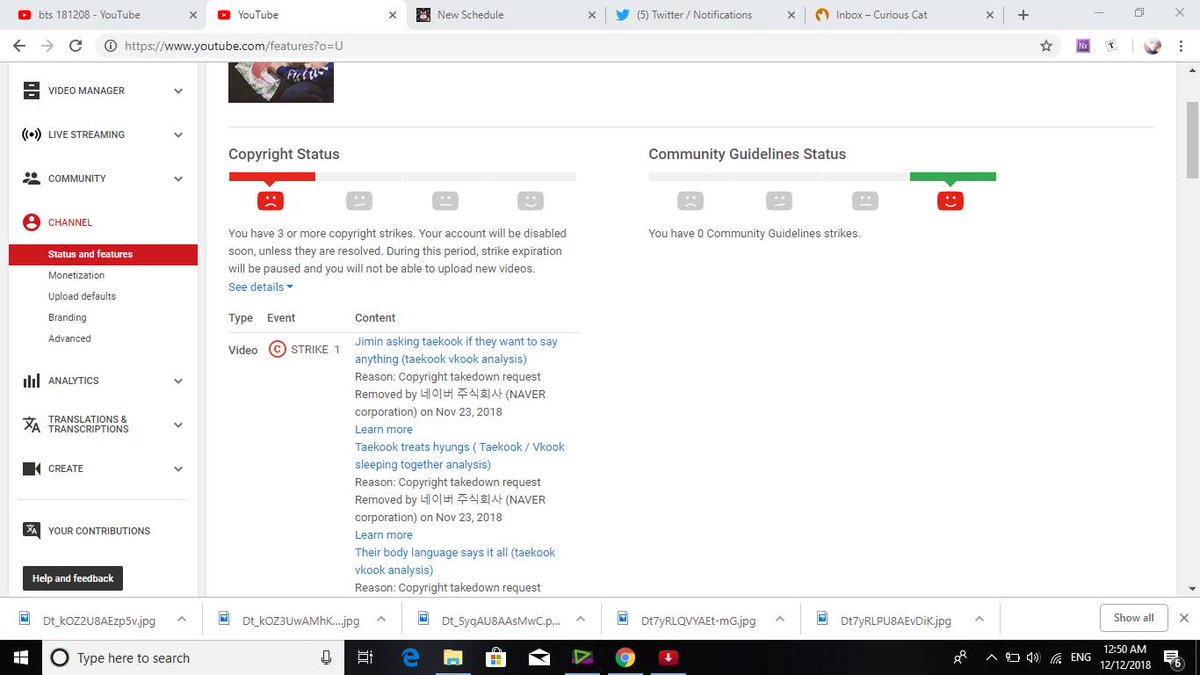The width and height of the screenshot is (1200, 675).
Task: Click the Chrome icon on the taskbar
Action: click(625, 657)
